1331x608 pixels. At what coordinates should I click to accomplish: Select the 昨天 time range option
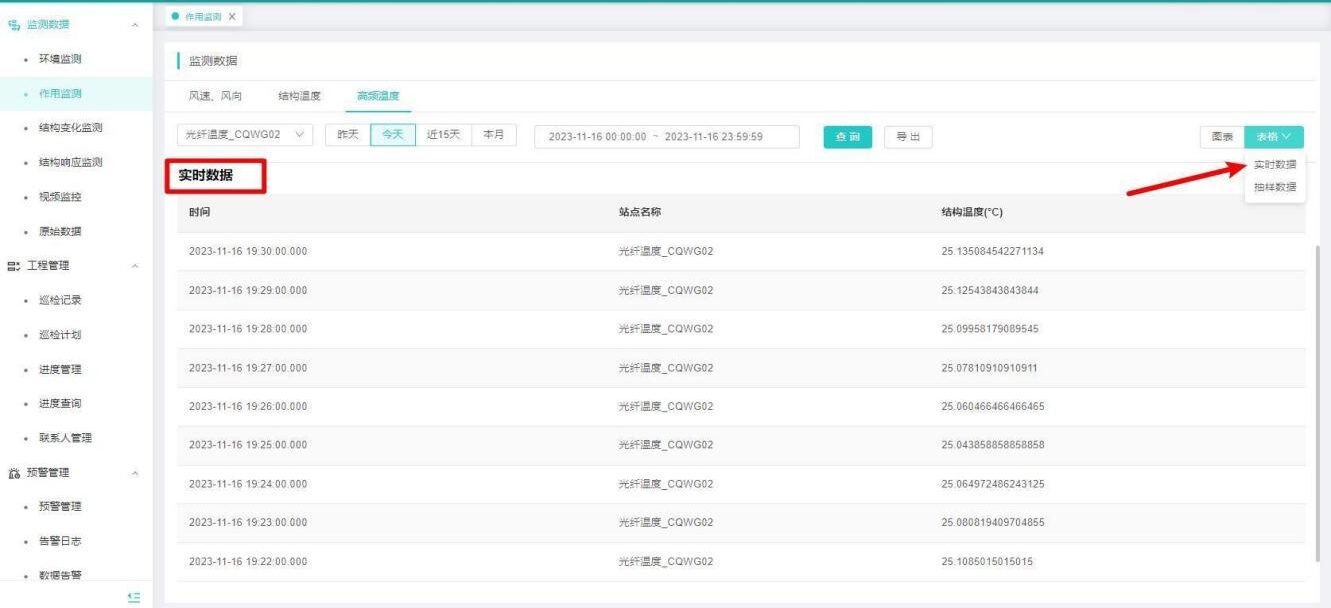point(347,136)
